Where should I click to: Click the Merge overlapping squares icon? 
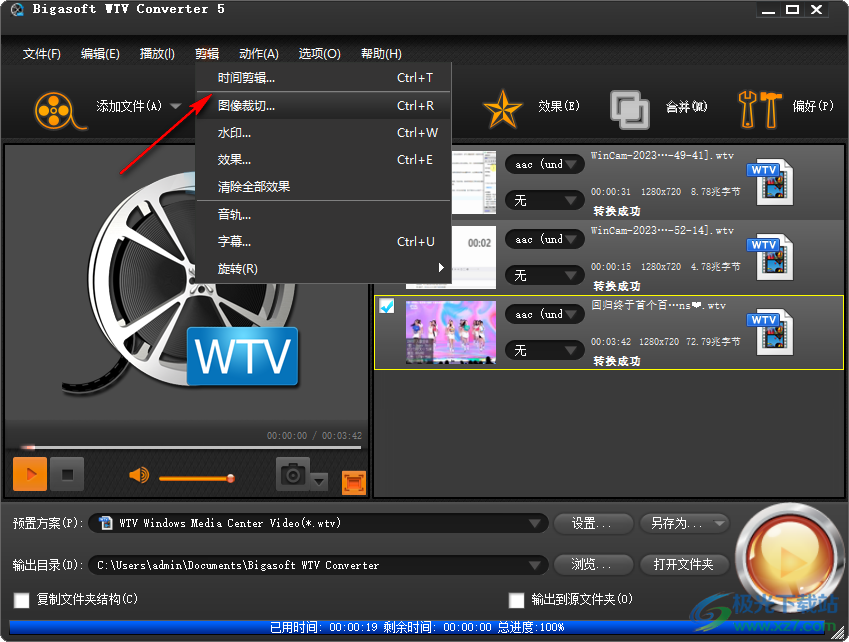tap(629, 110)
